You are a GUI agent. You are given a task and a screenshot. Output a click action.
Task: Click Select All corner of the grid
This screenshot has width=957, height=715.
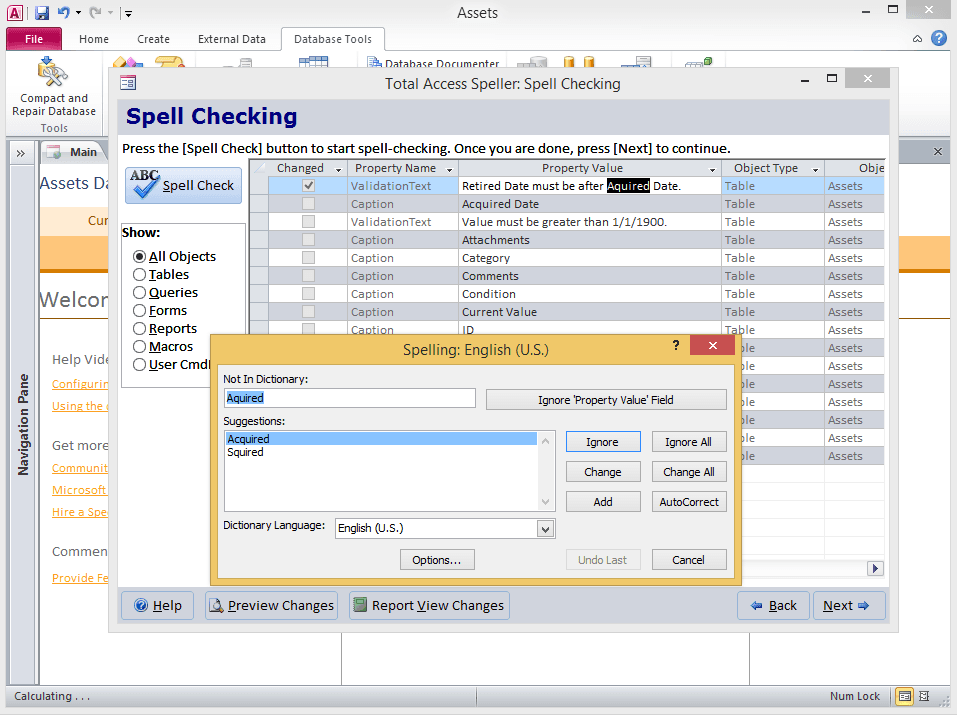(259, 168)
